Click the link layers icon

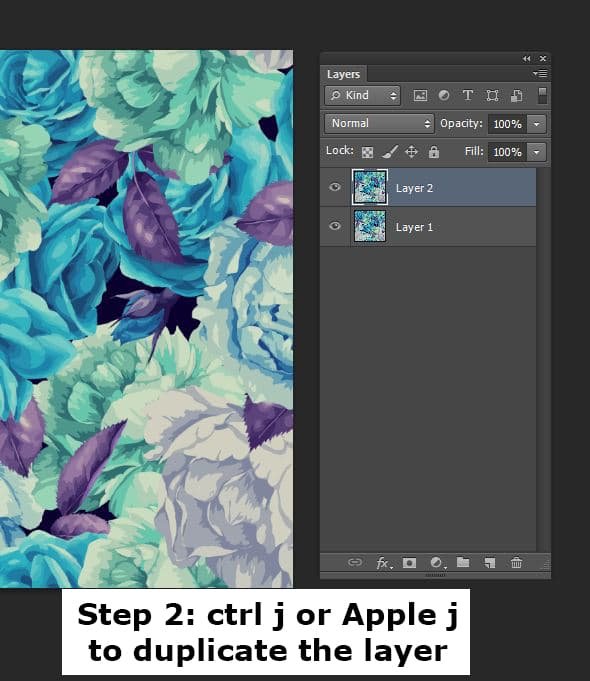(x=355, y=563)
